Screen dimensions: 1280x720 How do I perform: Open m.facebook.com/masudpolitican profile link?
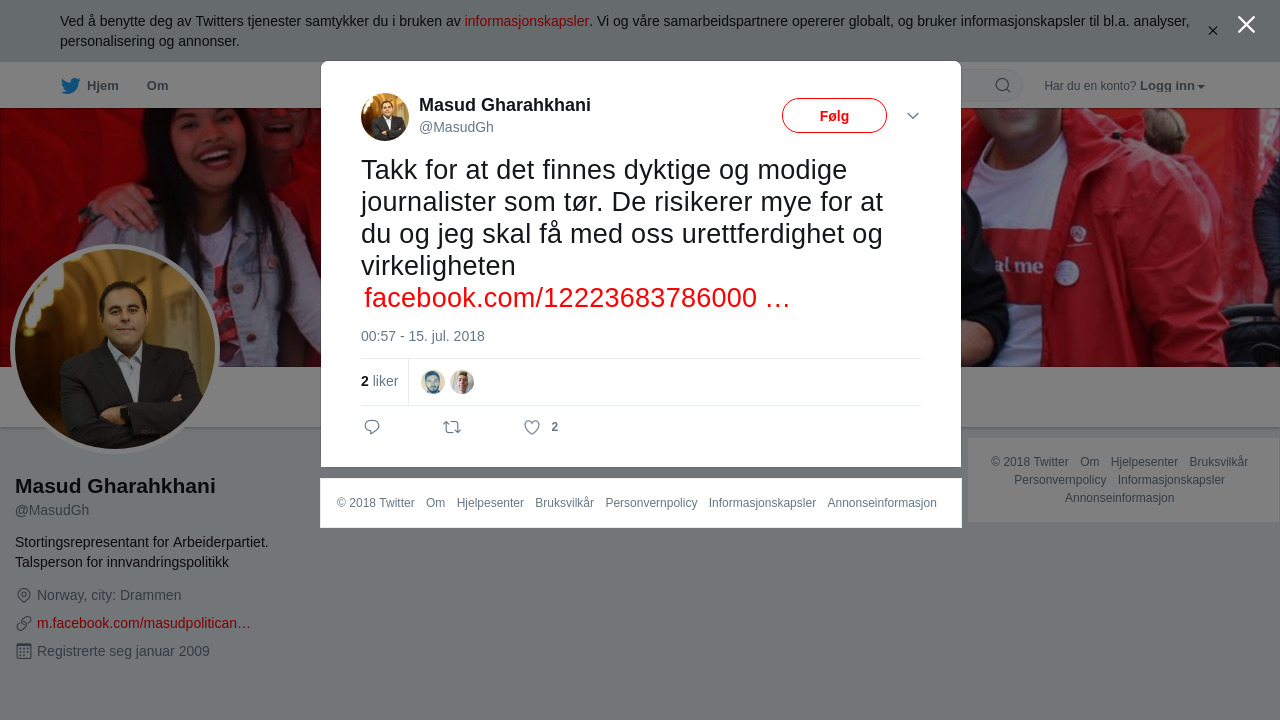(x=144, y=623)
